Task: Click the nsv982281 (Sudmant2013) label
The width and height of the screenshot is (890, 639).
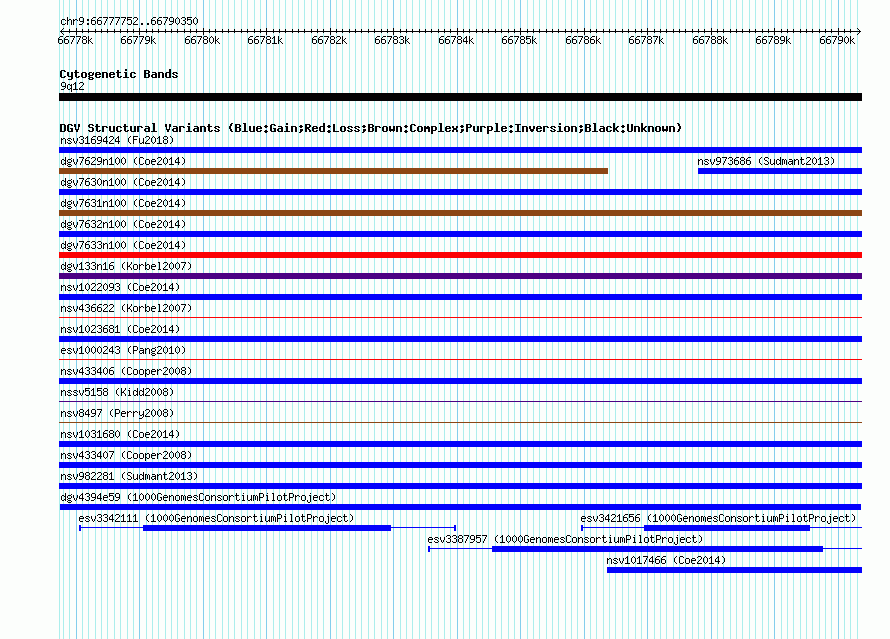Action: (x=129, y=476)
